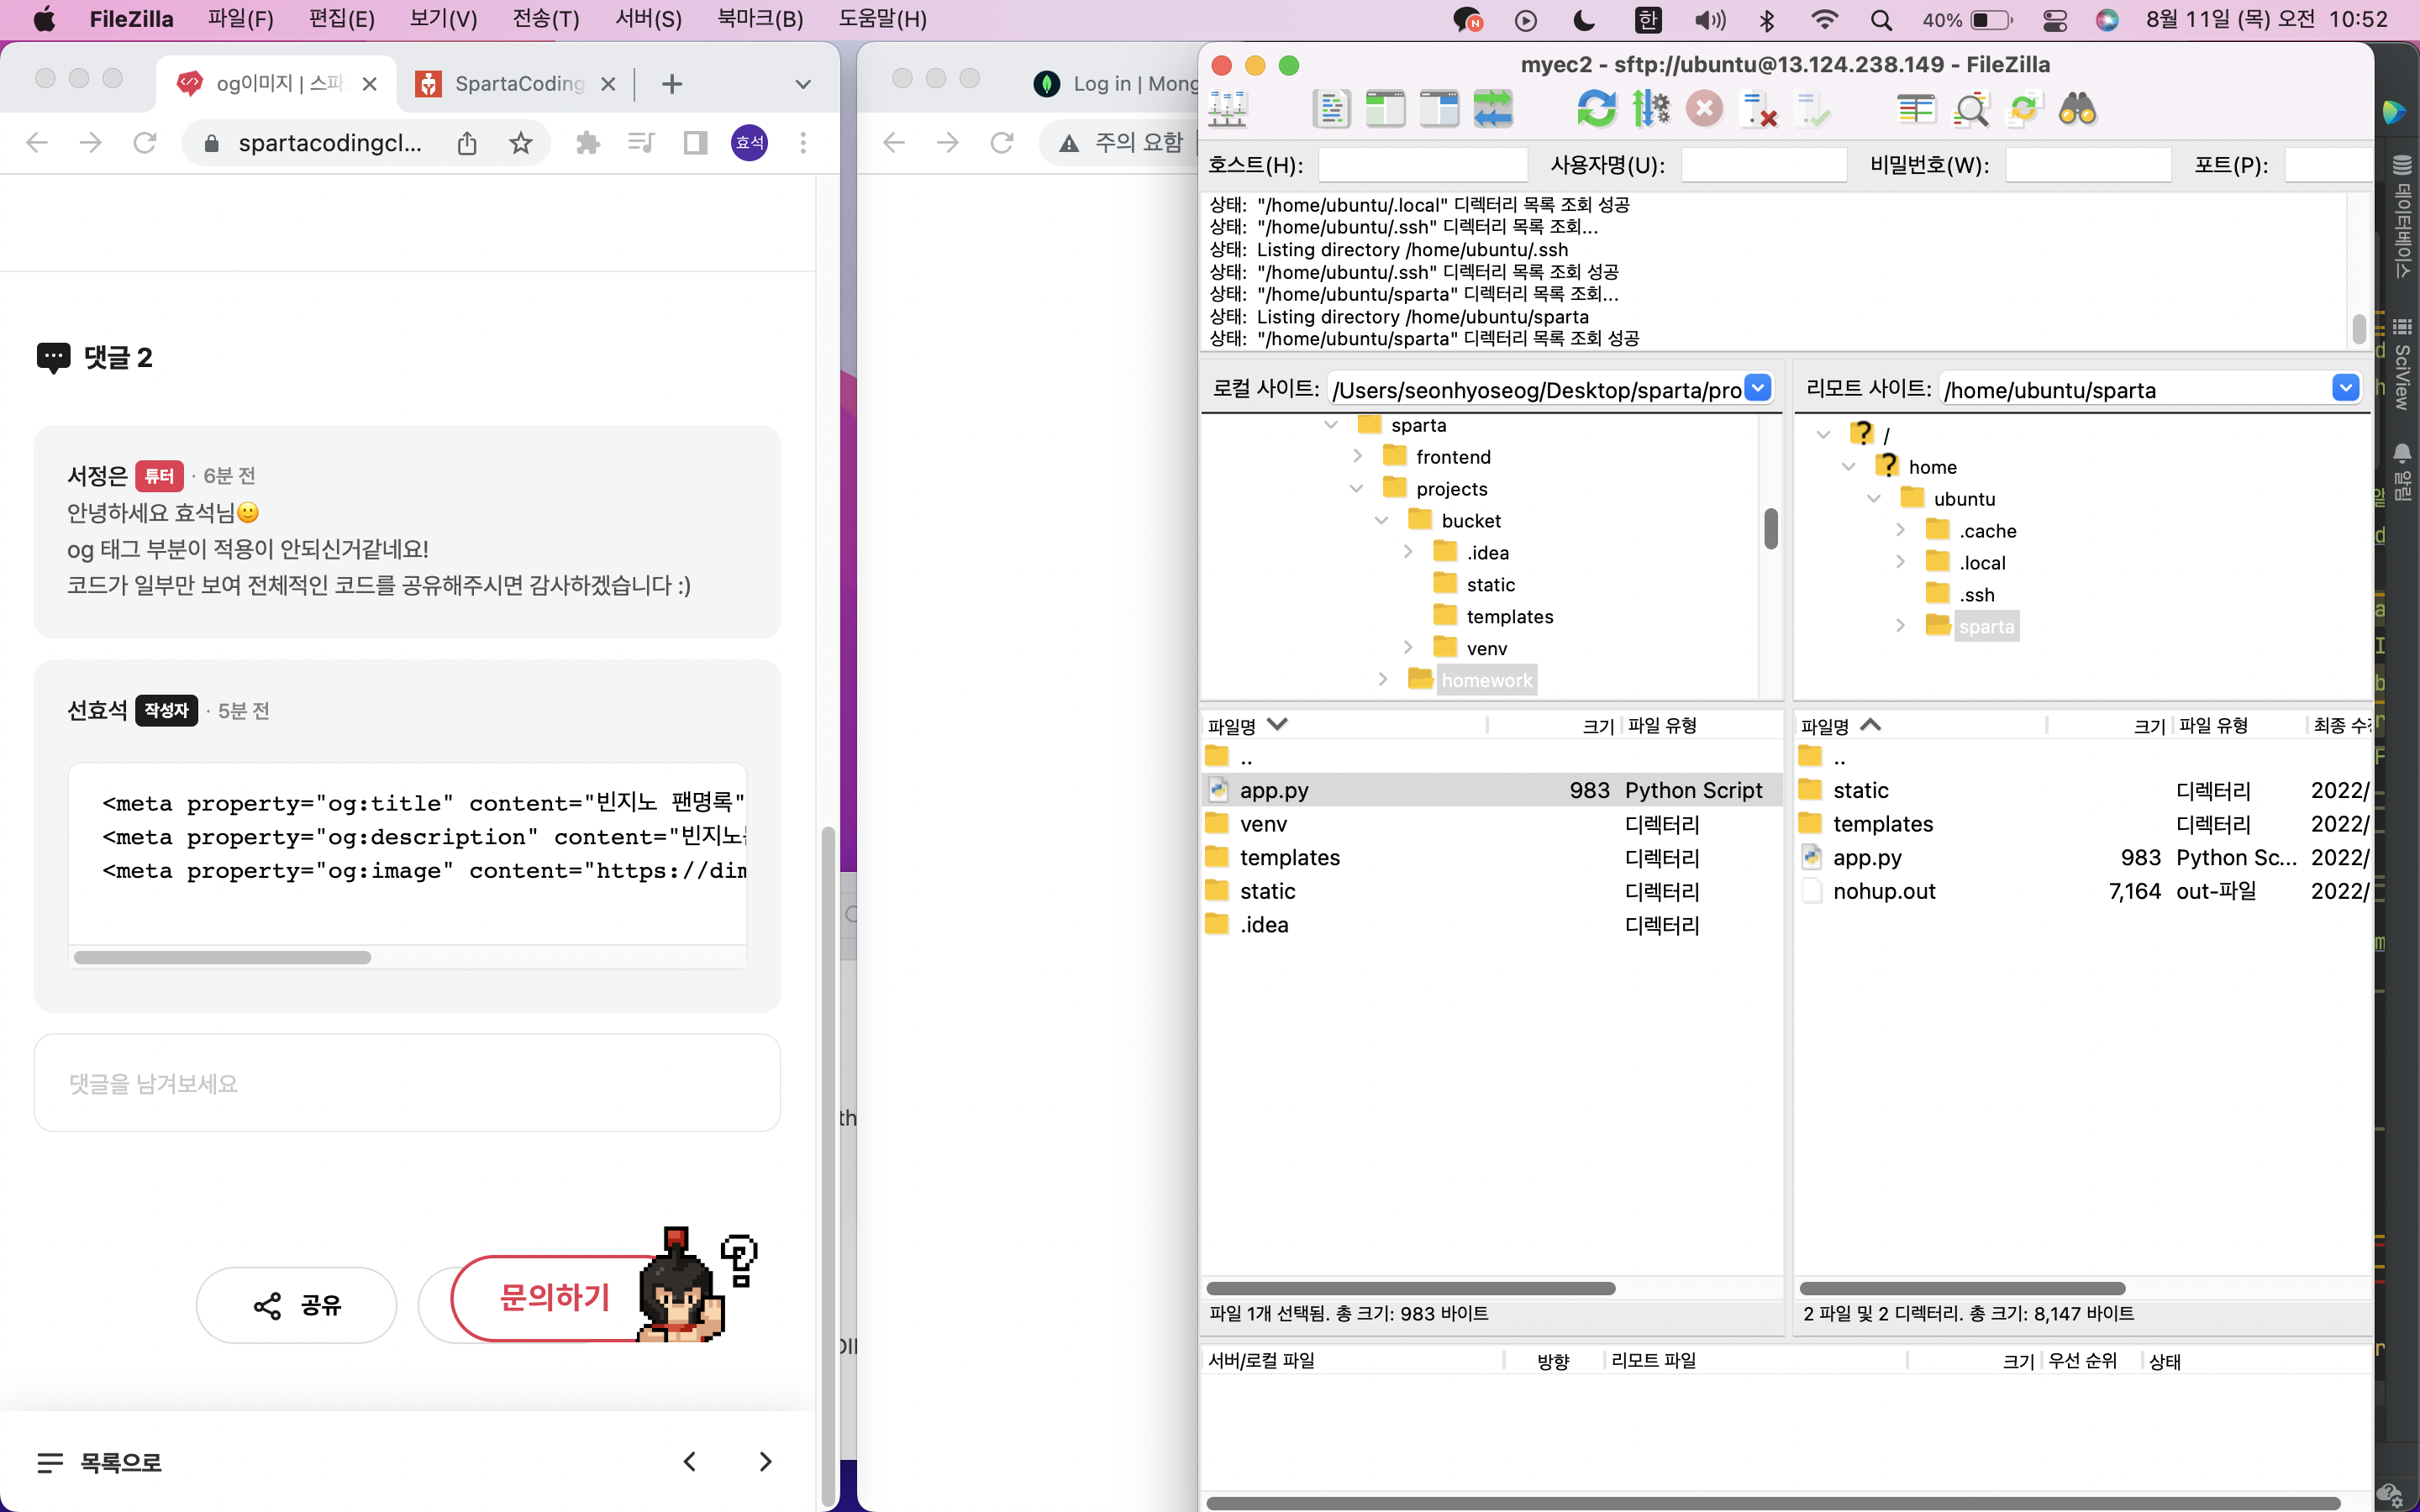This screenshot has width=2420, height=1512.
Task: Expand the remote sparta folder
Action: point(1900,626)
